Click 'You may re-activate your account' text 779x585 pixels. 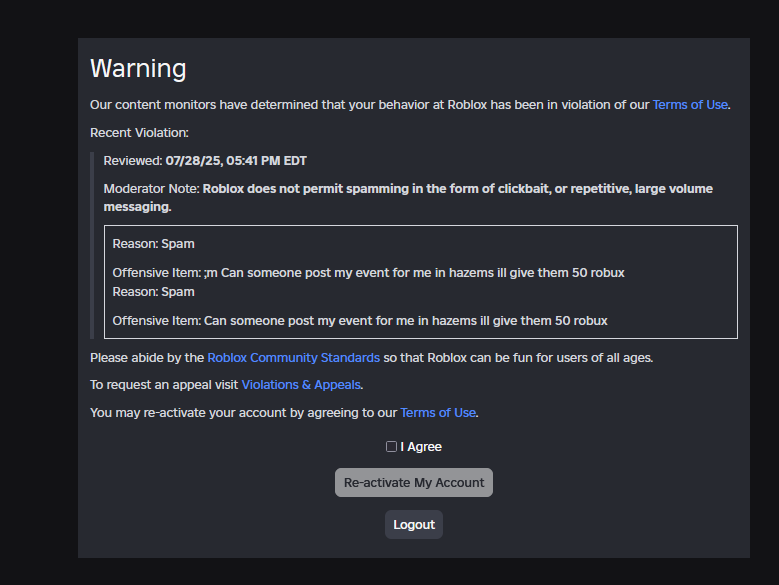243,412
